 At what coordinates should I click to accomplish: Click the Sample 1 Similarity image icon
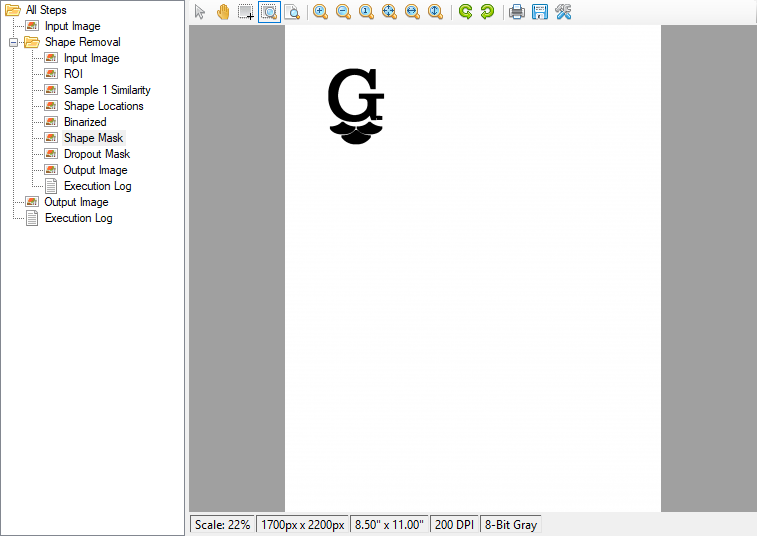pos(51,90)
